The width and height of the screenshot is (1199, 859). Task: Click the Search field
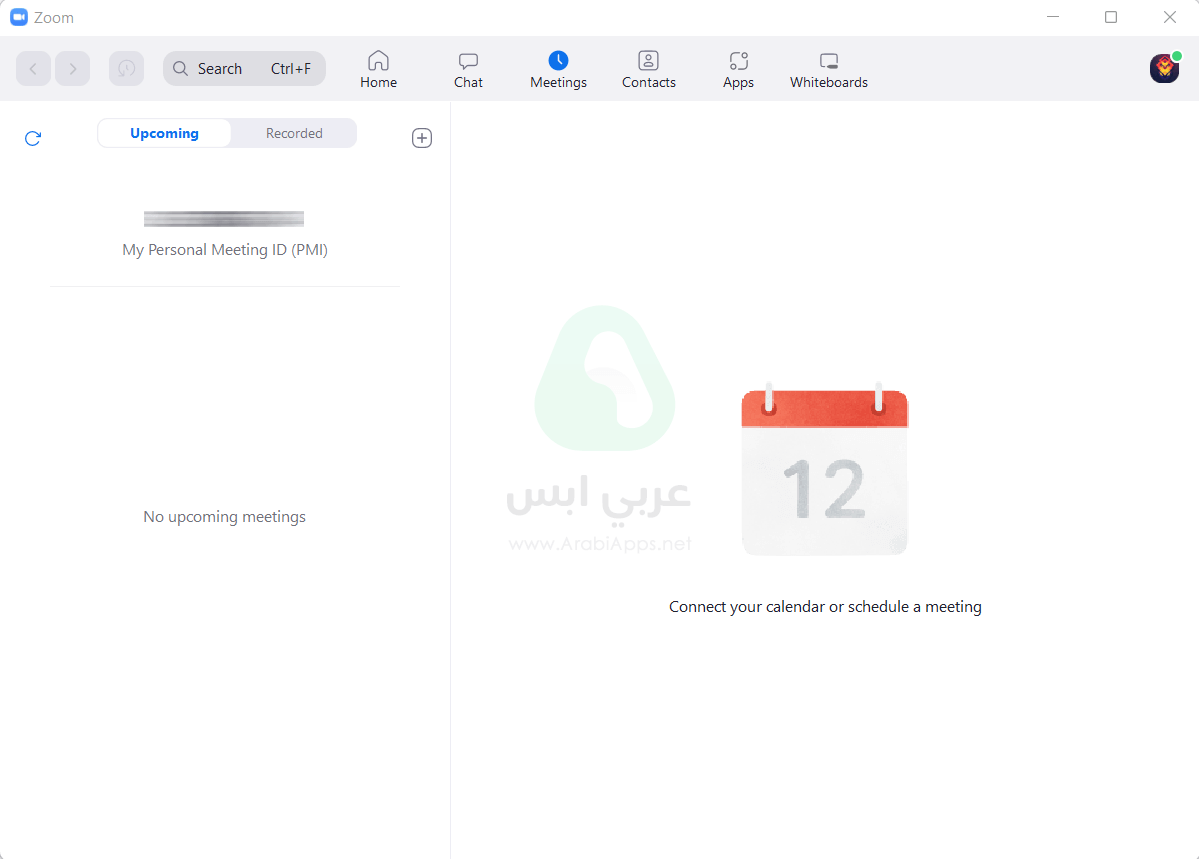tap(244, 68)
